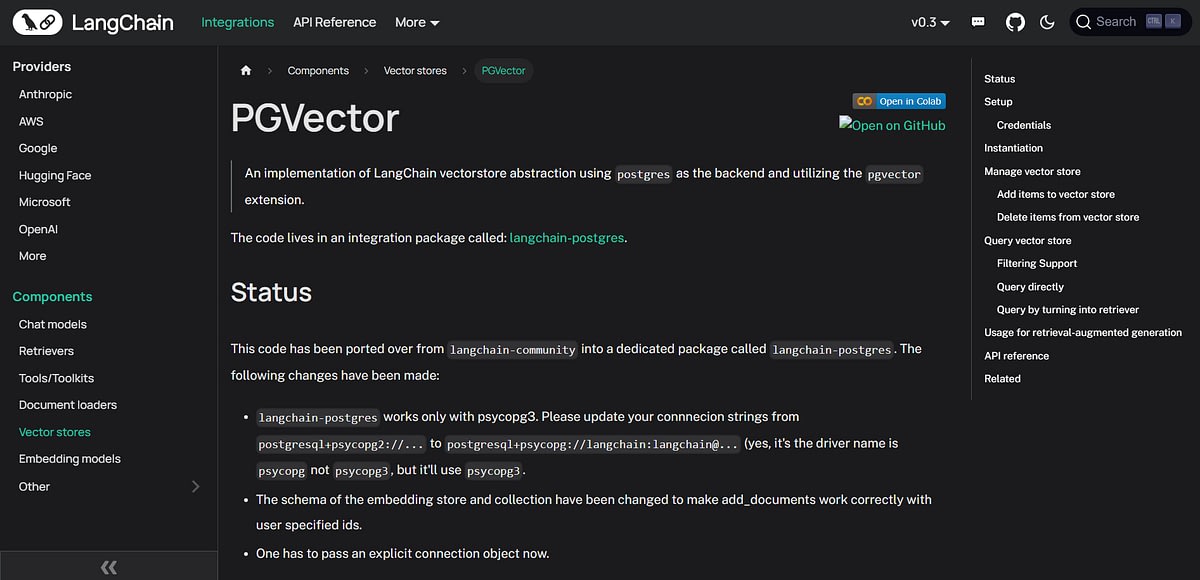Viewport: 1200px width, 580px height.
Task: Open Embedding models in sidebar
Action: coord(69,459)
